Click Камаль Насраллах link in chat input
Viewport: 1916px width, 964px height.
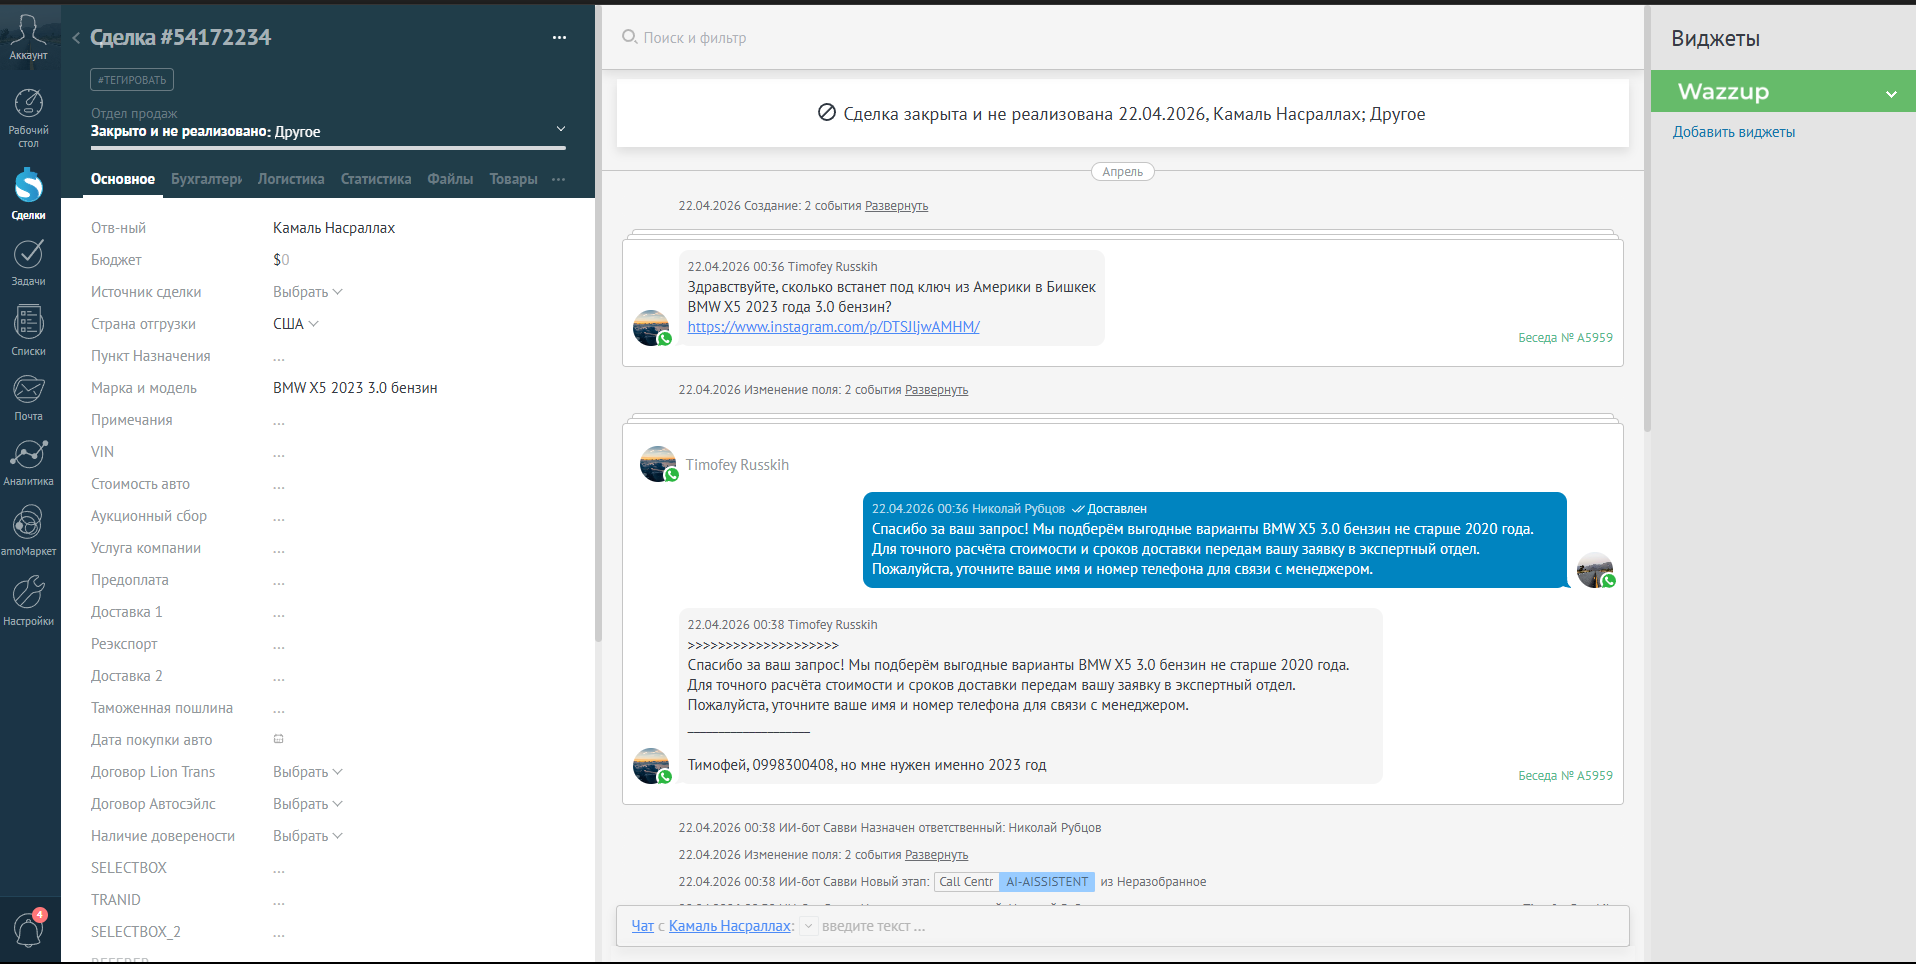coord(730,926)
